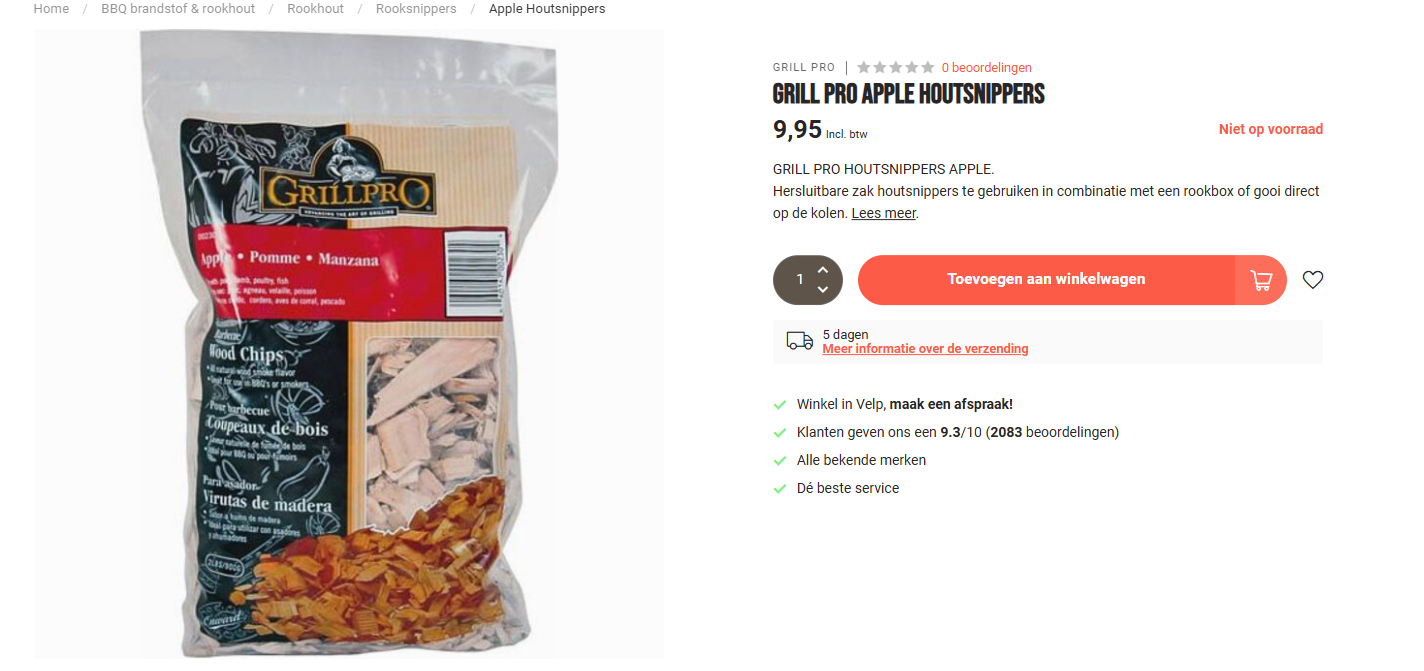The width and height of the screenshot is (1424, 671).
Task: Increase quantity with the up arrow
Action: tap(823, 270)
